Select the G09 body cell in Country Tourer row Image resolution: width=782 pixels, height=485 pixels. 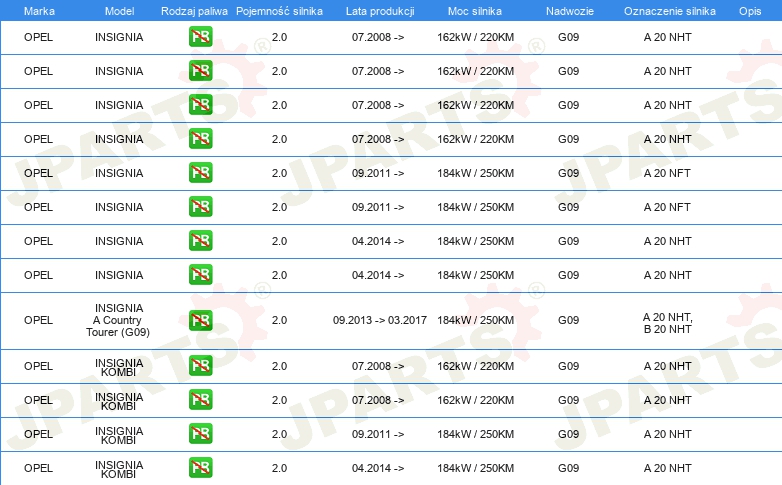coord(569,320)
